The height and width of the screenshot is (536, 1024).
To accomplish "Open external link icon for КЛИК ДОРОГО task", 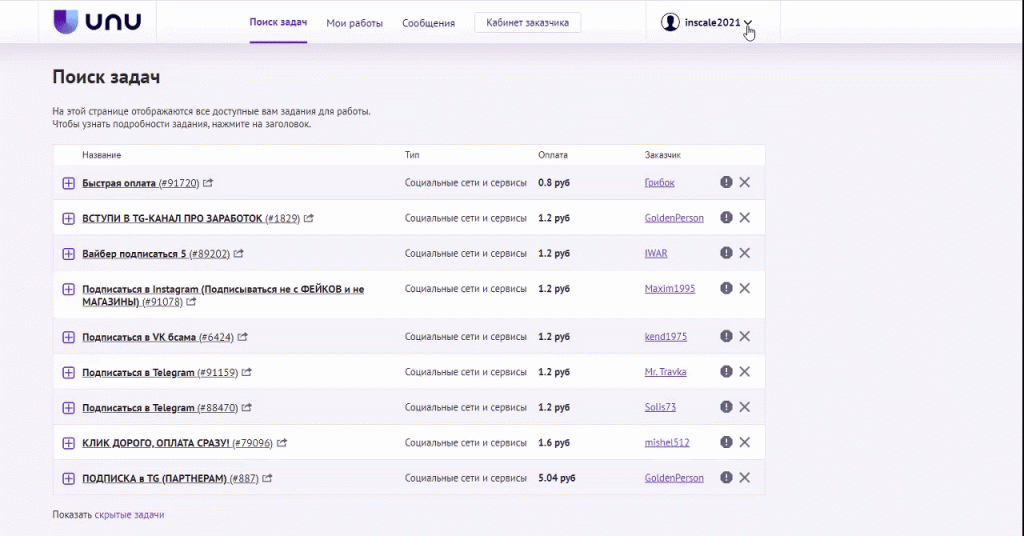I will (282, 443).
